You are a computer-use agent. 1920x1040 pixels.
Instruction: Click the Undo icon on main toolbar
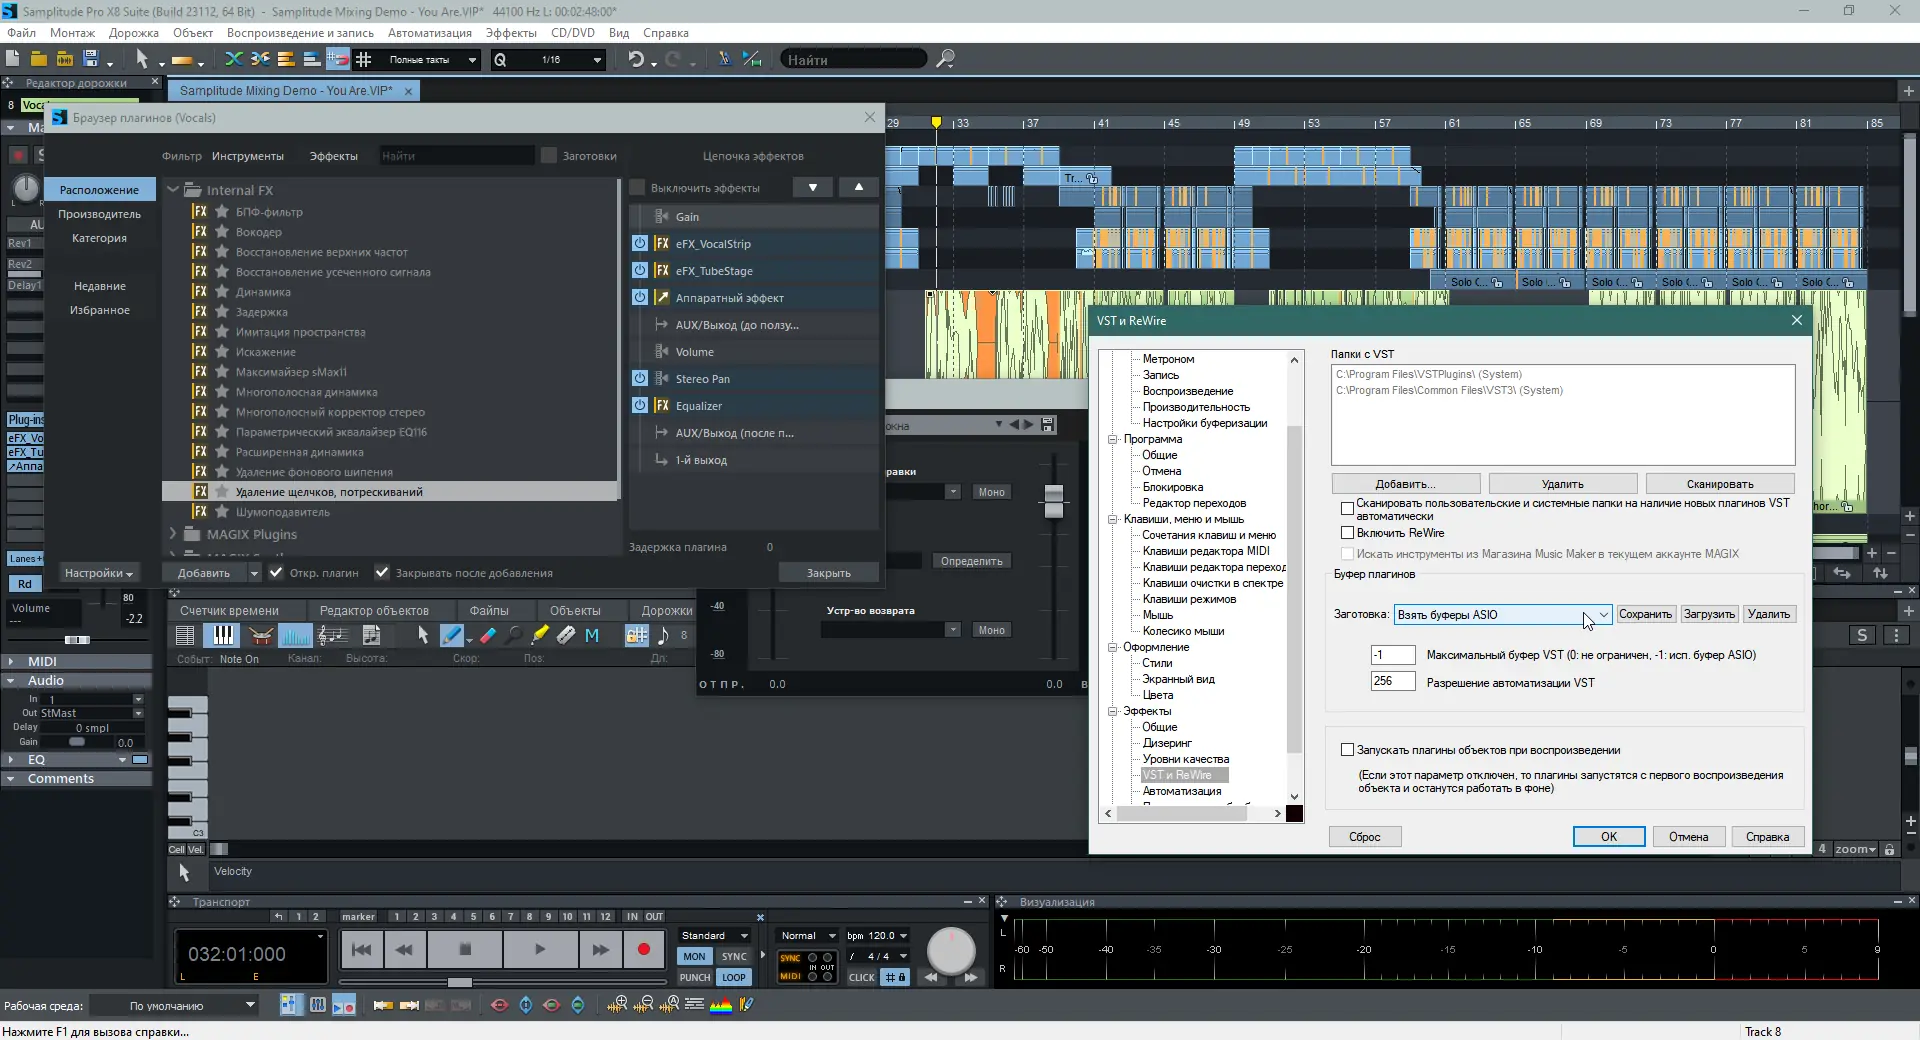(635, 59)
